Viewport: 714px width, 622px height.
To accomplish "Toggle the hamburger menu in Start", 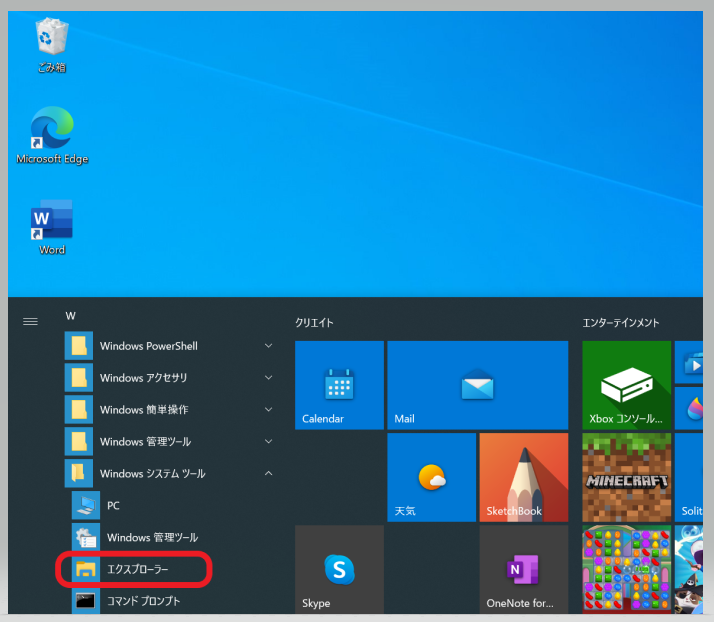I will point(30,321).
